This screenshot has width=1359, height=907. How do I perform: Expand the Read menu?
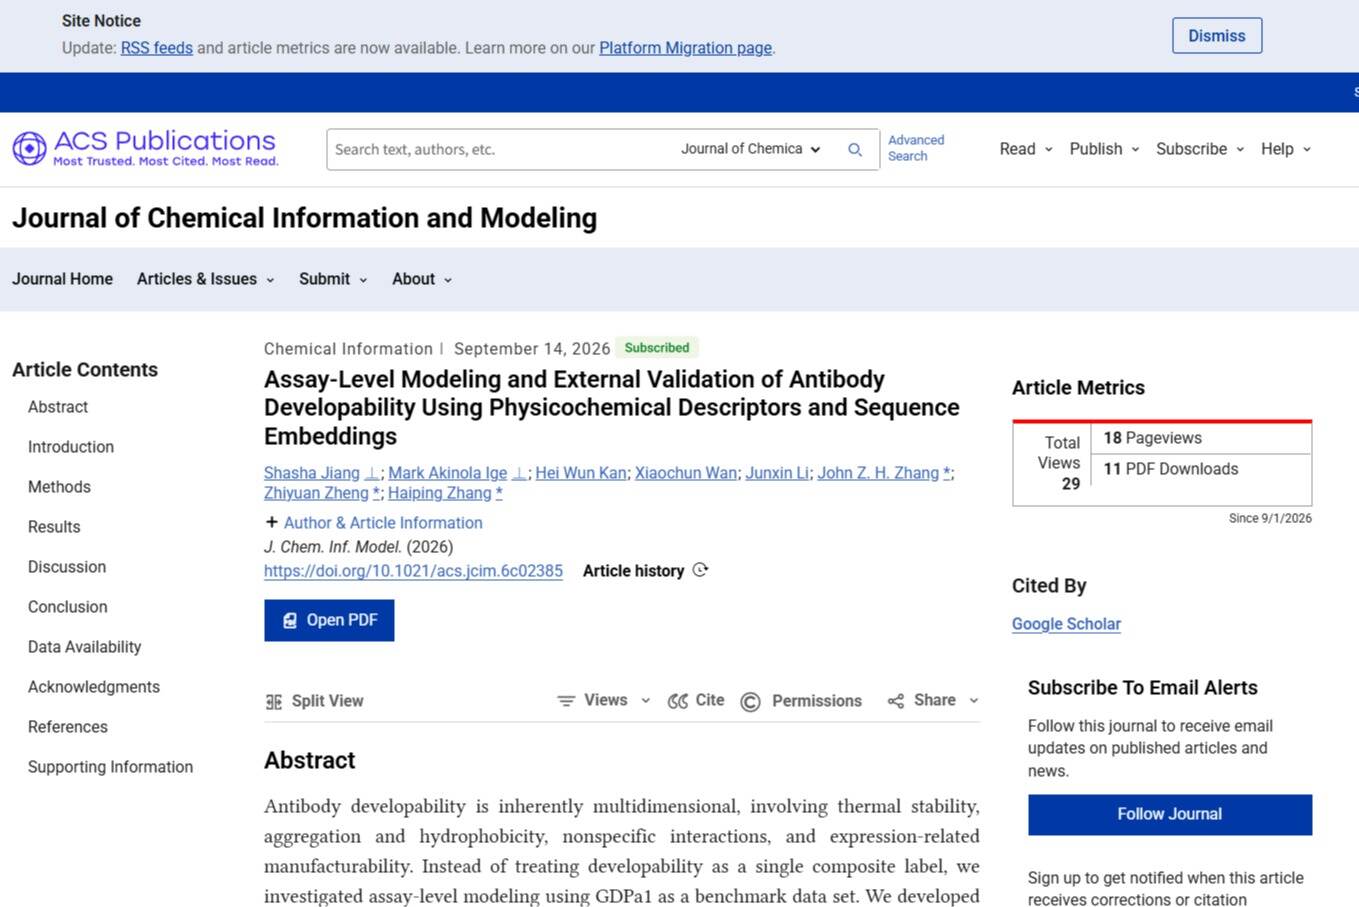[x=1026, y=149]
